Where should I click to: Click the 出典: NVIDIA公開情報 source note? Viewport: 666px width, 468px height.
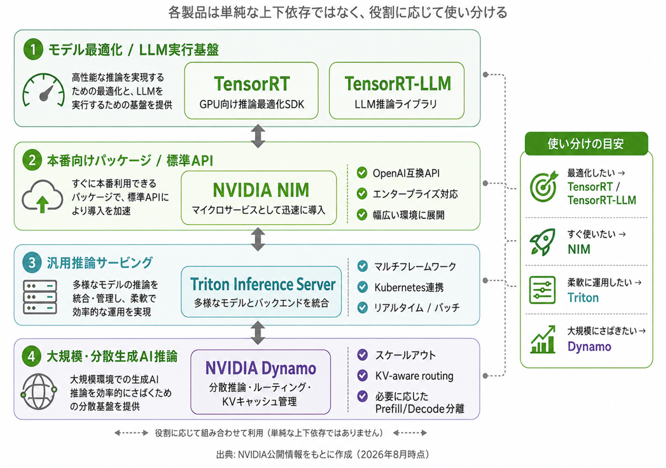pos(322,454)
